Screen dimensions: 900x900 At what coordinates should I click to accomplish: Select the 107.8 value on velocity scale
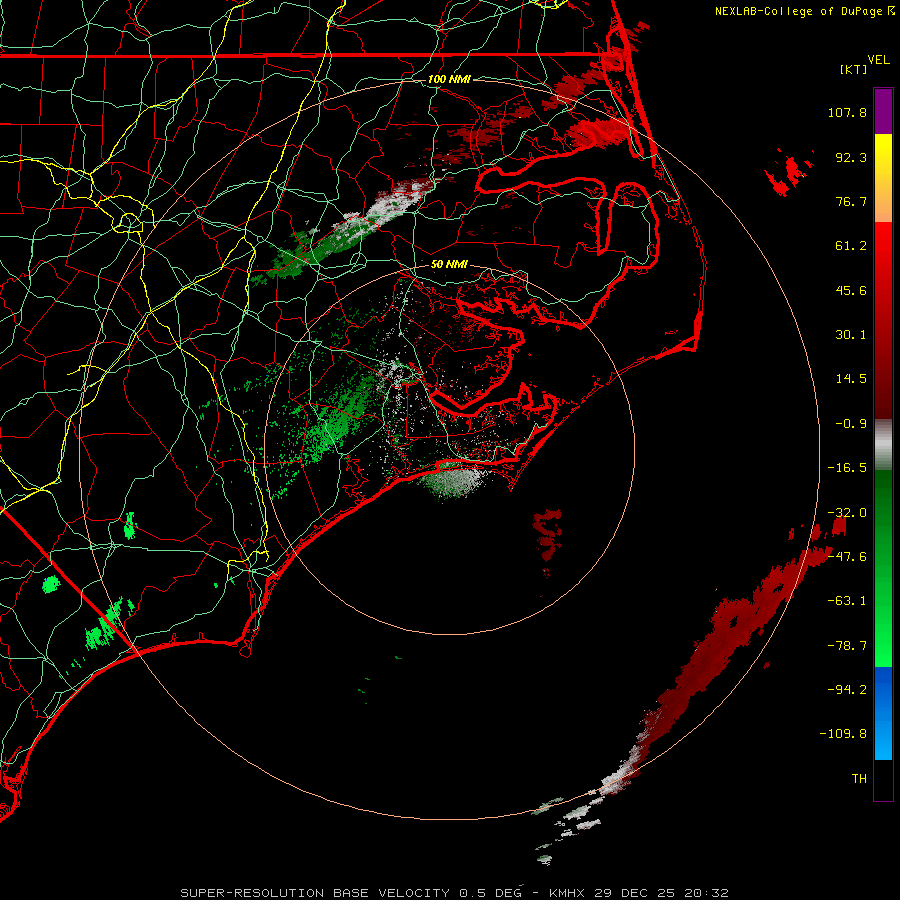pos(847,112)
